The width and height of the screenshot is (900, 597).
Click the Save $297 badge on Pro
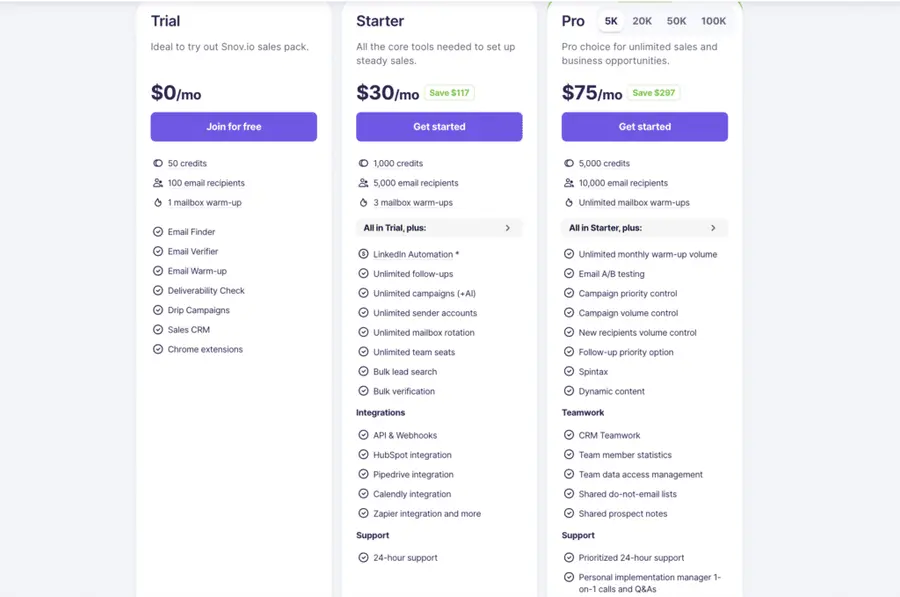[654, 92]
